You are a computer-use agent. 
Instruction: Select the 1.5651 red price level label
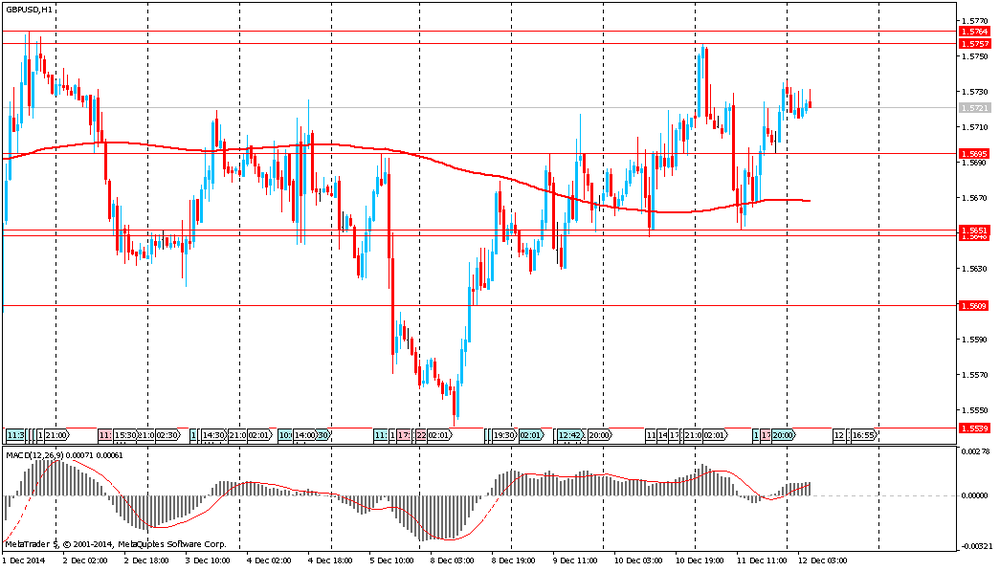(x=973, y=230)
